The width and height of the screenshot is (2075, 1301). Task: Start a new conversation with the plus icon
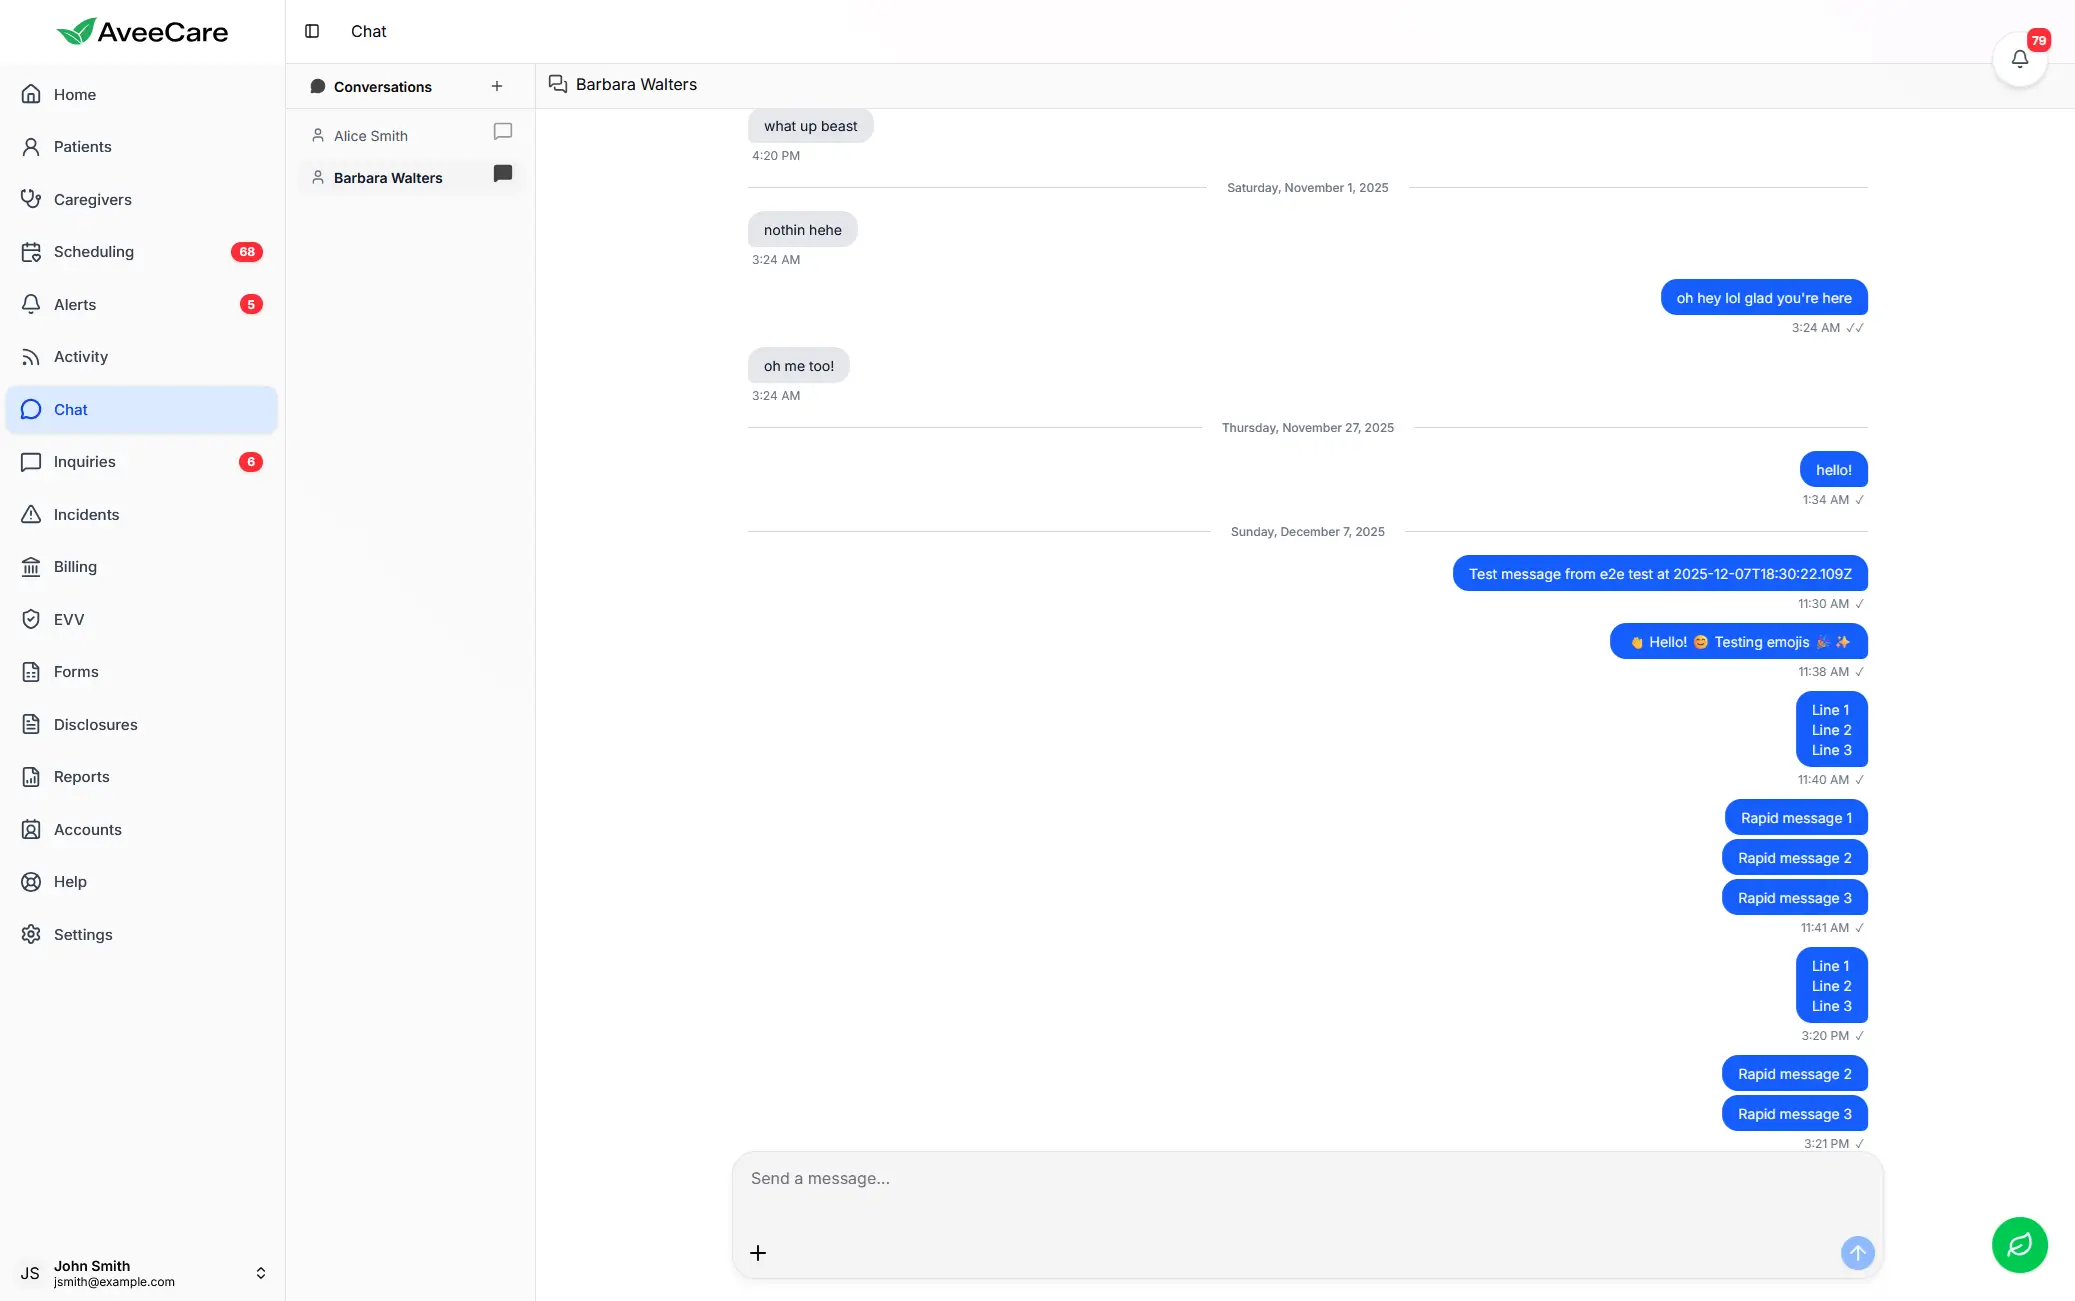pos(497,86)
